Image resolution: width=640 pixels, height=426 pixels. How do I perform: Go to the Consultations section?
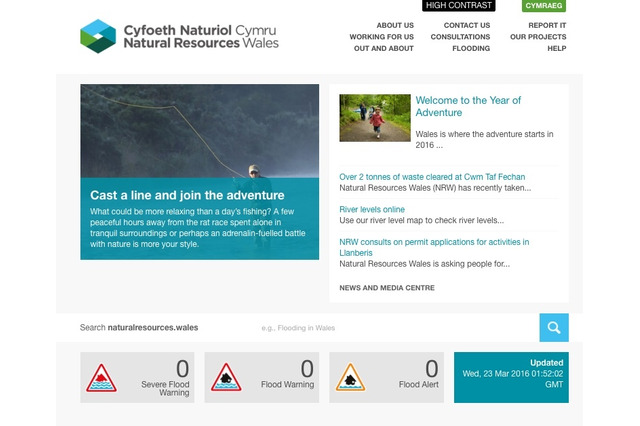click(460, 37)
